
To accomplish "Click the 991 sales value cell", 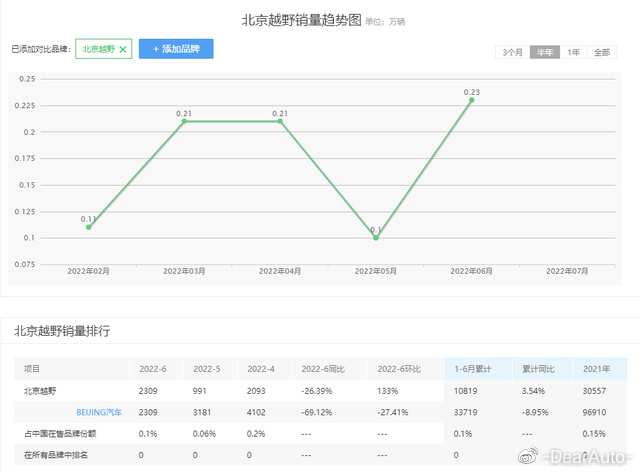I will (x=200, y=391).
